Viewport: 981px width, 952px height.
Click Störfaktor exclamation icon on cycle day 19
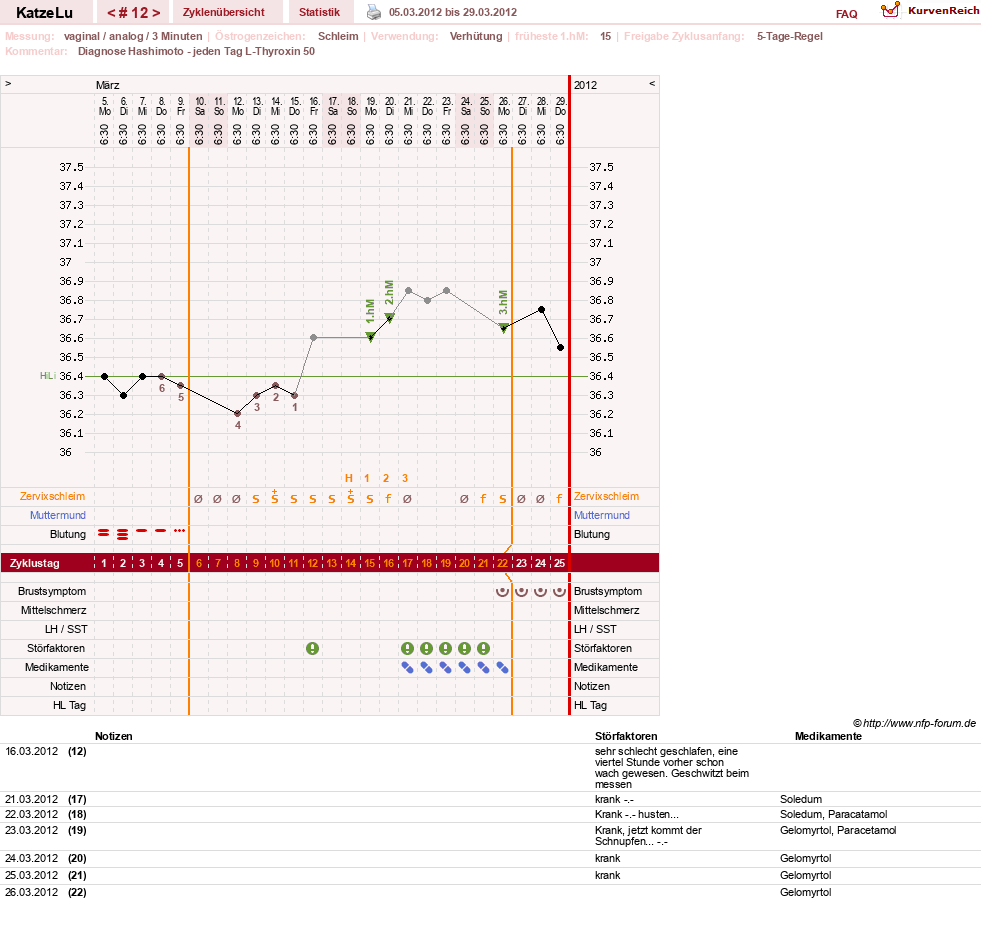click(x=445, y=649)
